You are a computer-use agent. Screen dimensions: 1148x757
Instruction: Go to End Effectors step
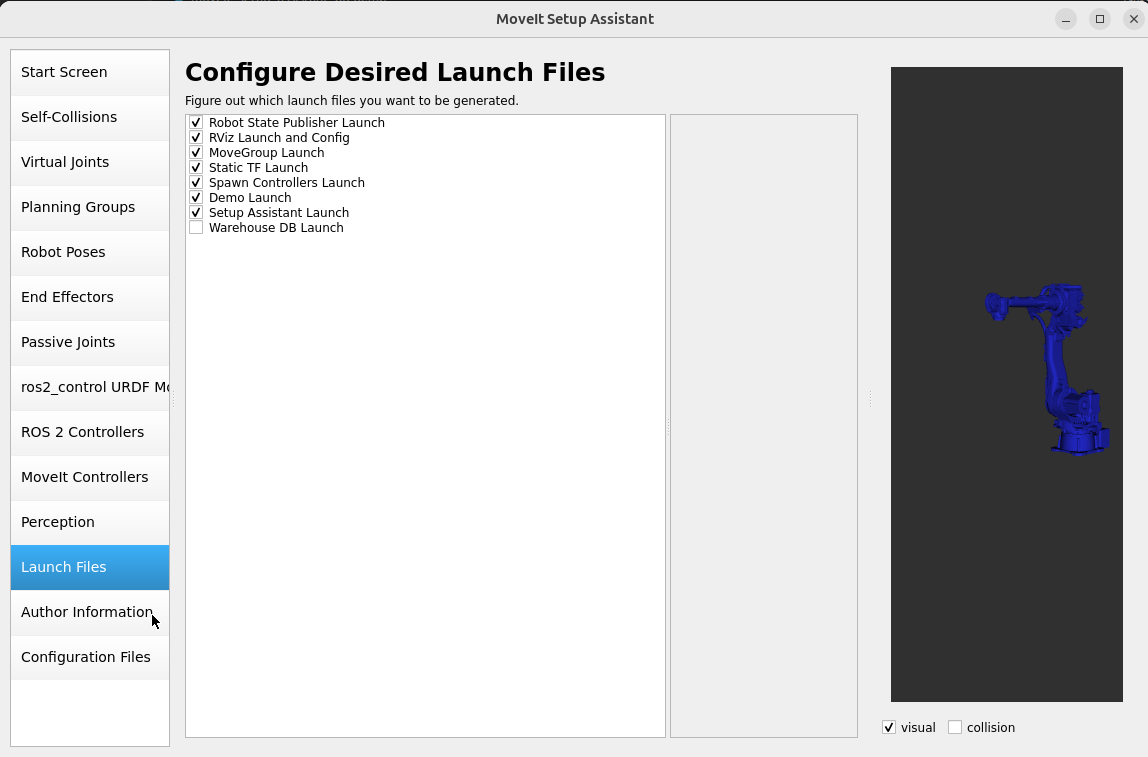pyautogui.click(x=90, y=297)
